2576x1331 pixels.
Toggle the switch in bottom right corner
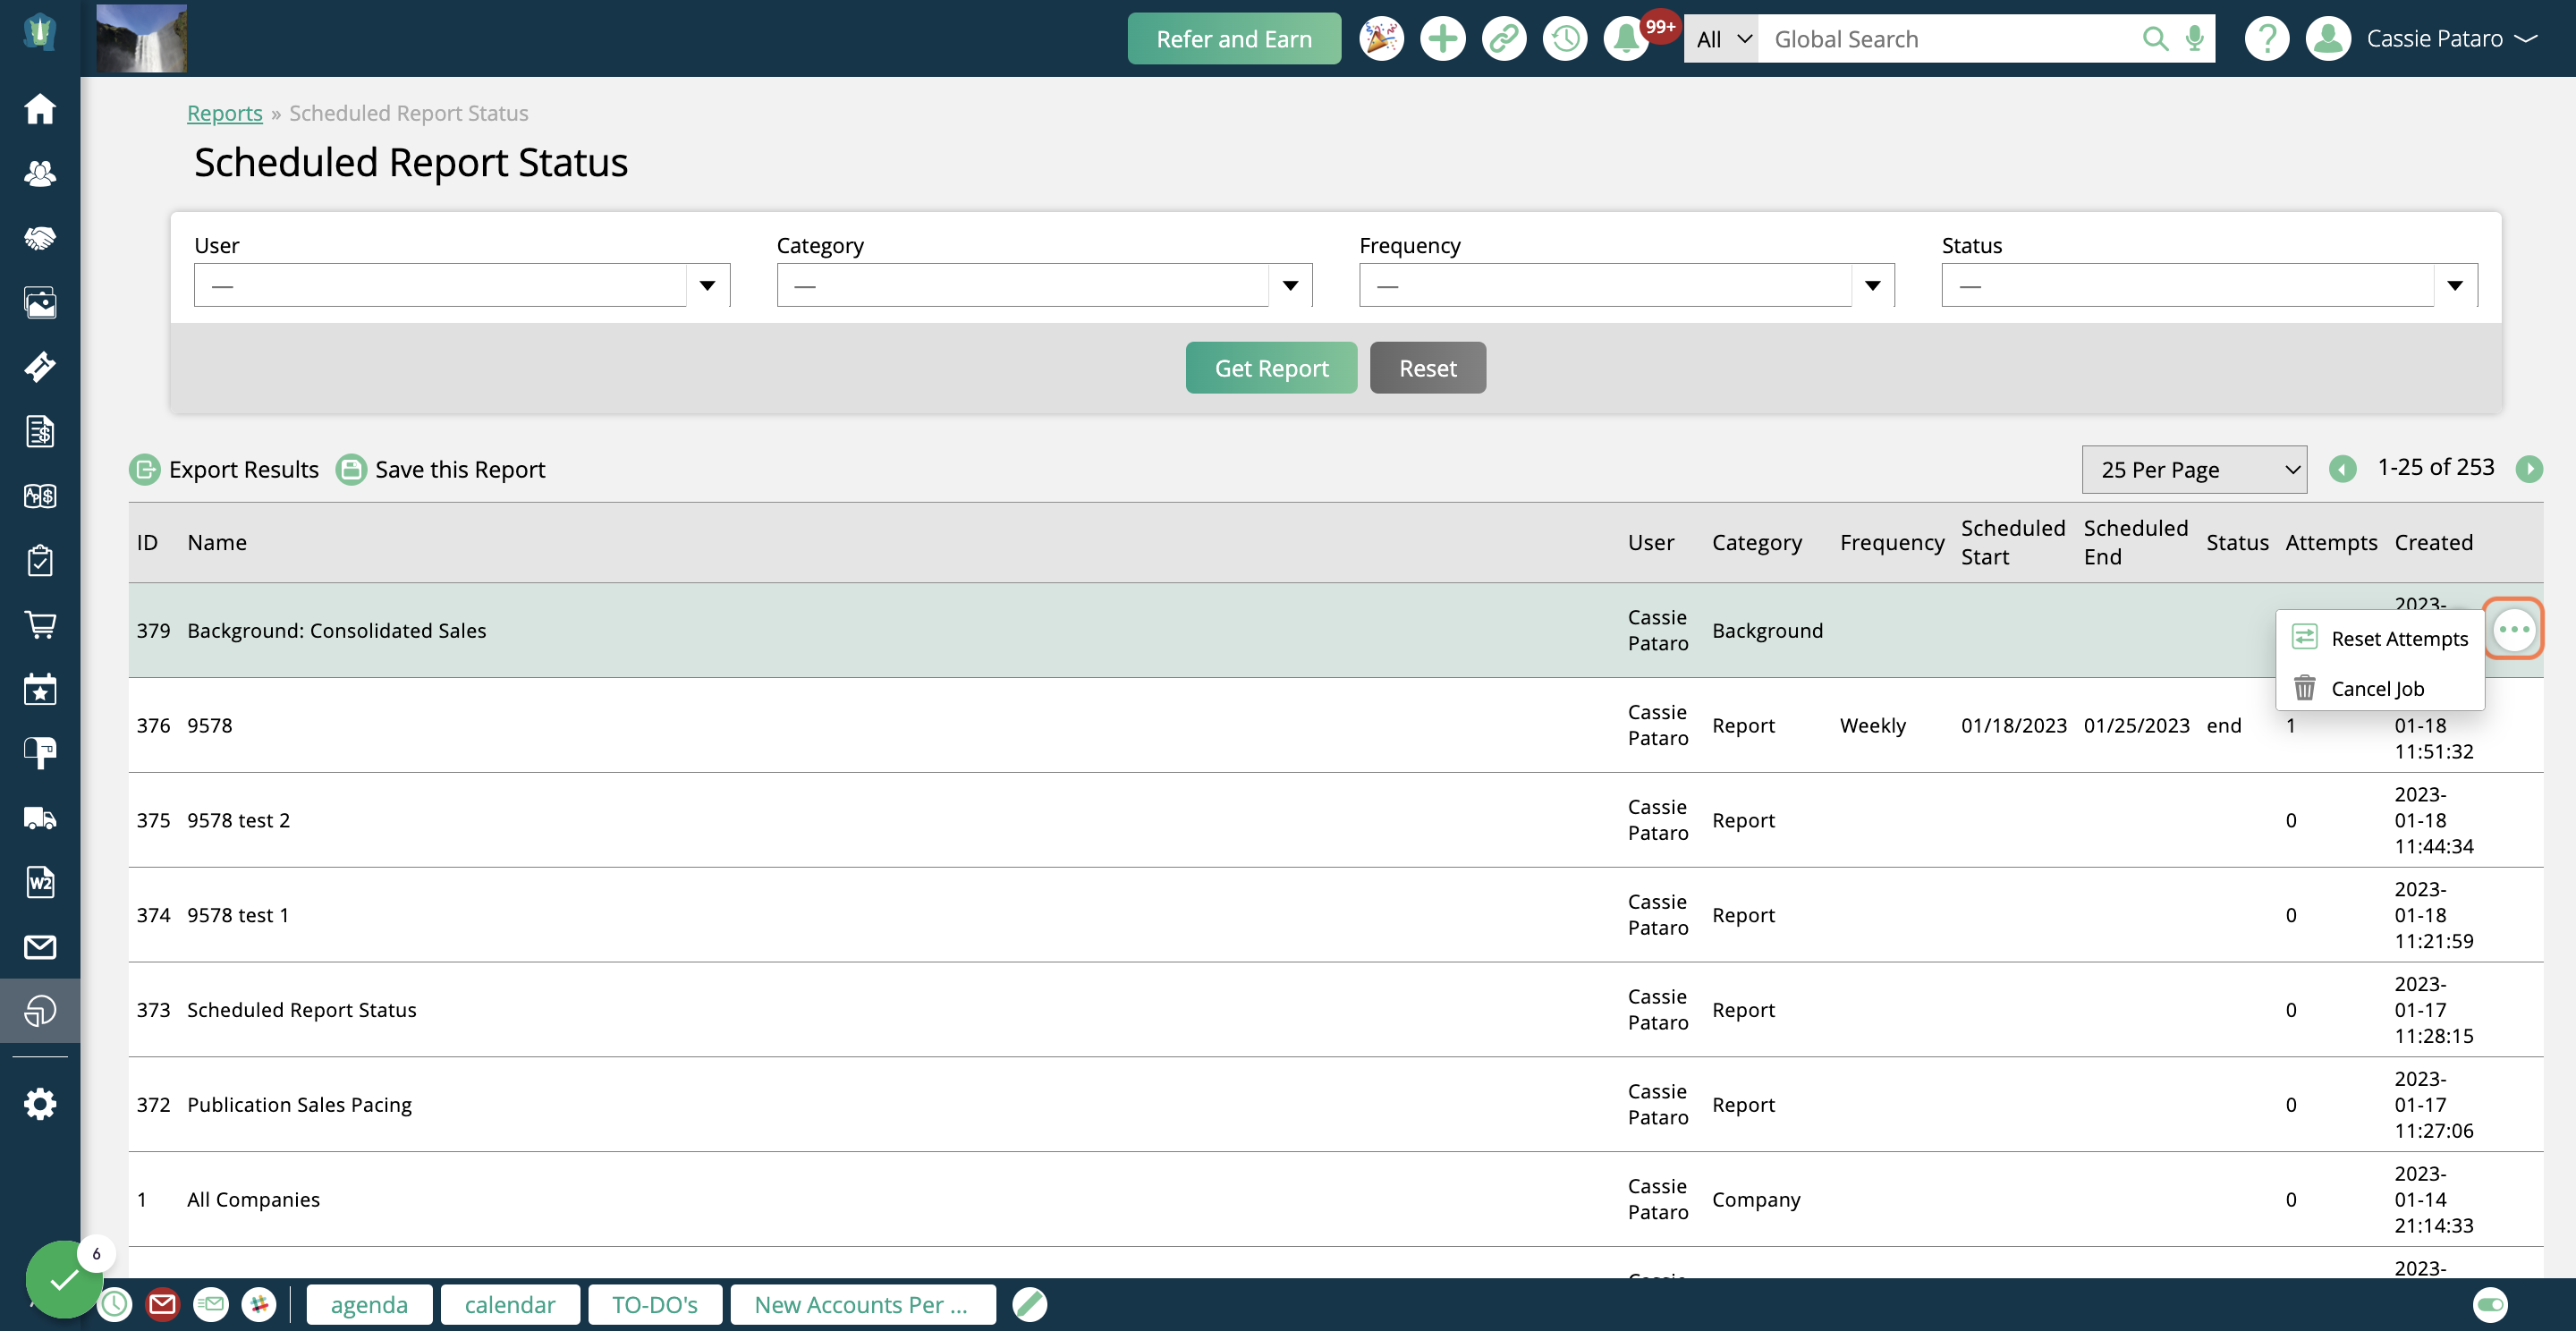point(2490,1304)
